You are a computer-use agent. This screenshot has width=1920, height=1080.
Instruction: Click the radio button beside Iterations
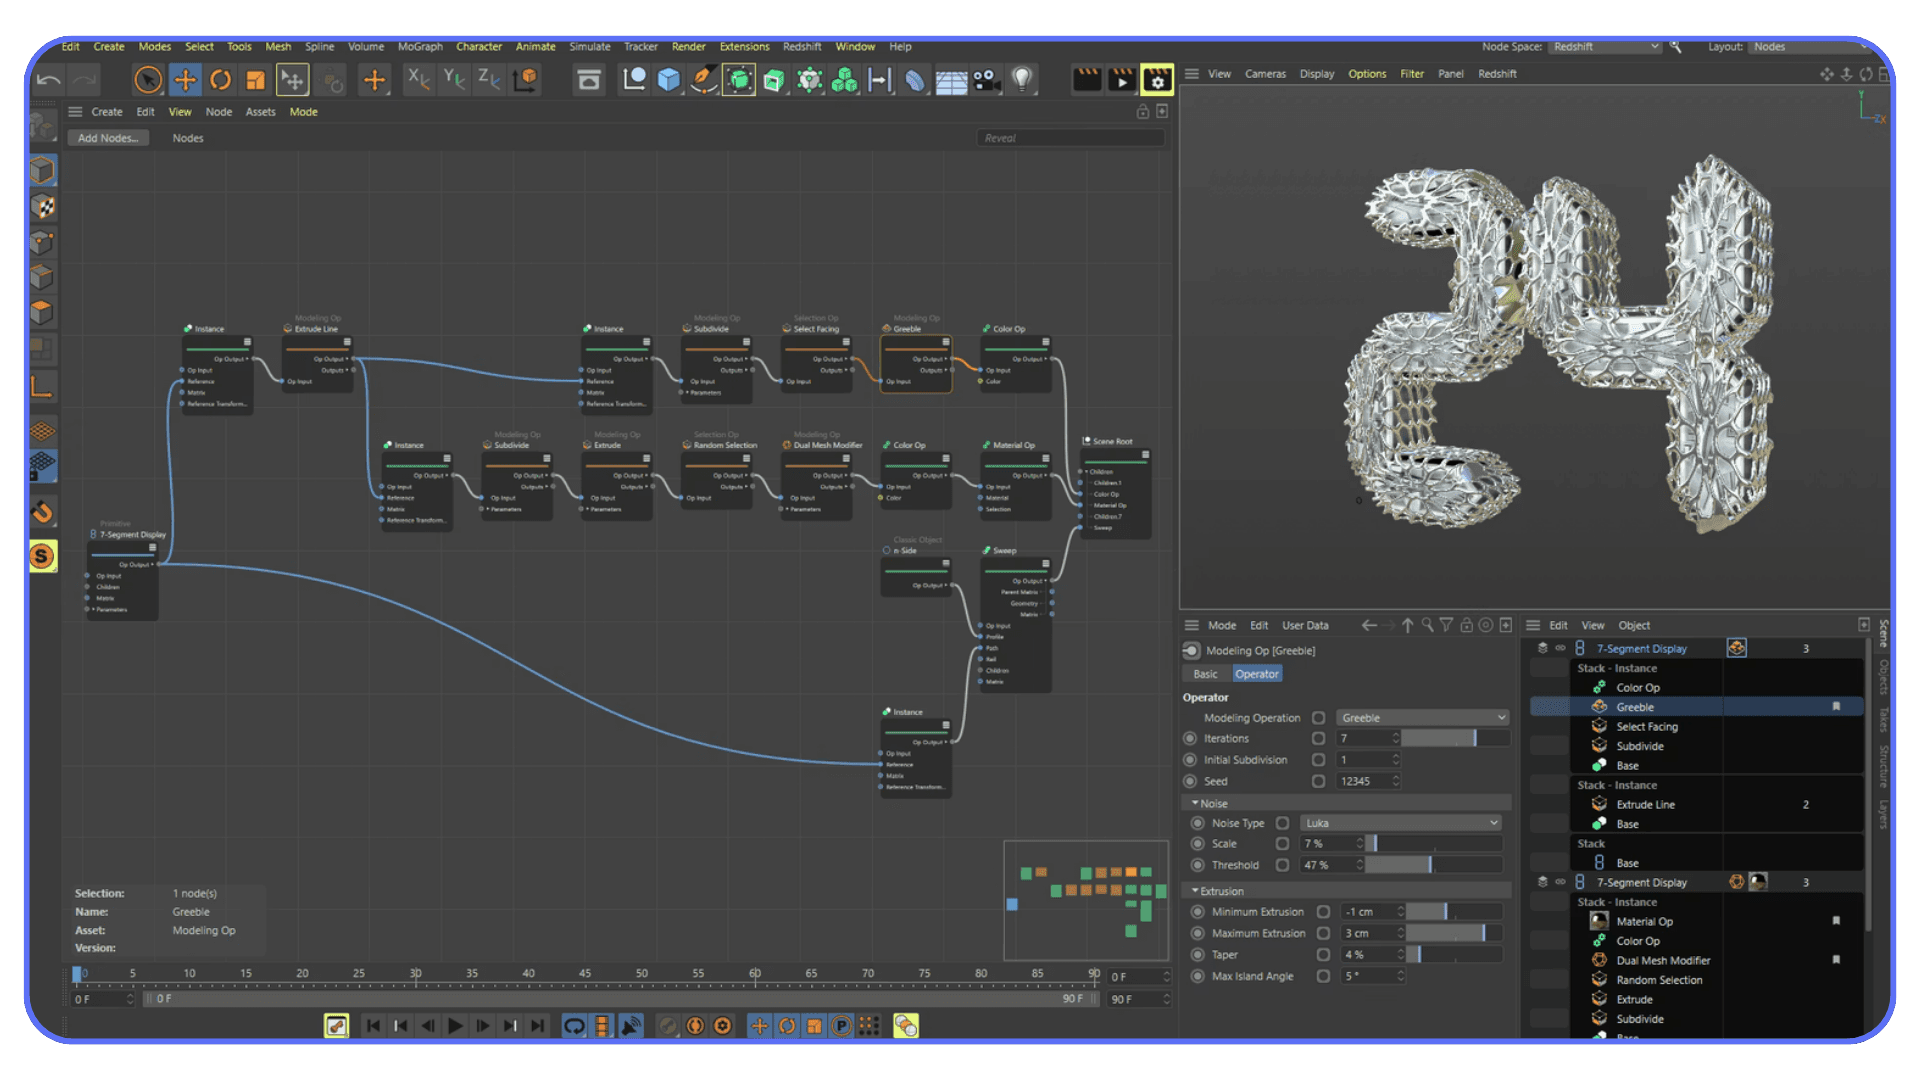pos(1190,738)
